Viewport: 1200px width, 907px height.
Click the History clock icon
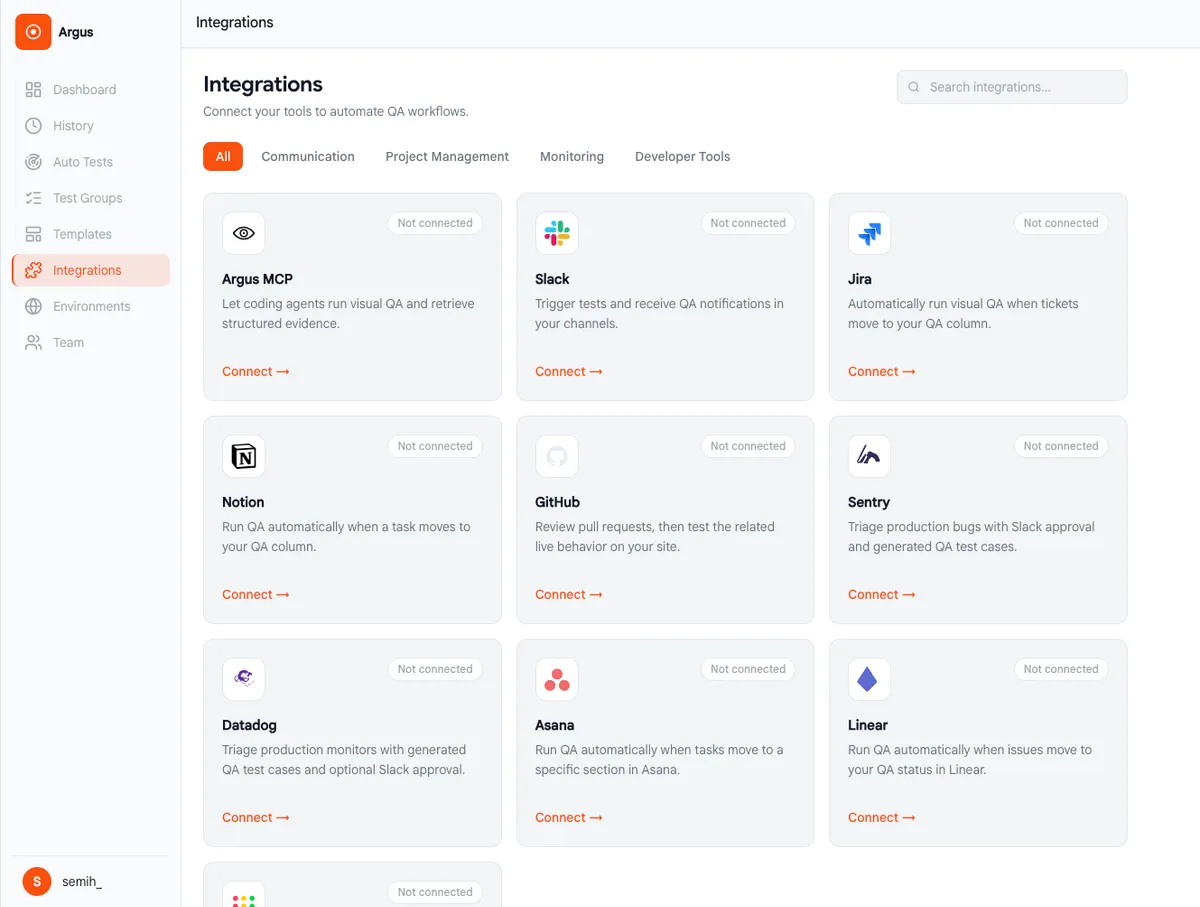click(34, 126)
